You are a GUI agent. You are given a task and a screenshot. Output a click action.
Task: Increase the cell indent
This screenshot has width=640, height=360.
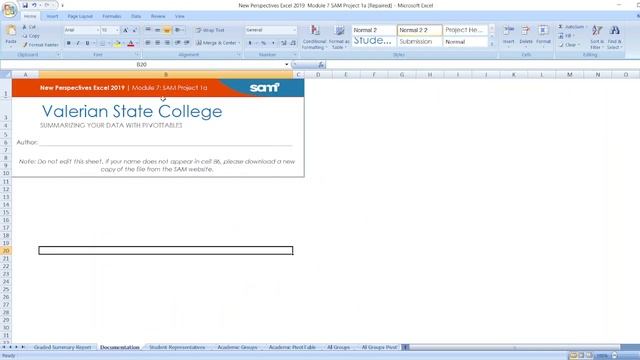[187, 43]
